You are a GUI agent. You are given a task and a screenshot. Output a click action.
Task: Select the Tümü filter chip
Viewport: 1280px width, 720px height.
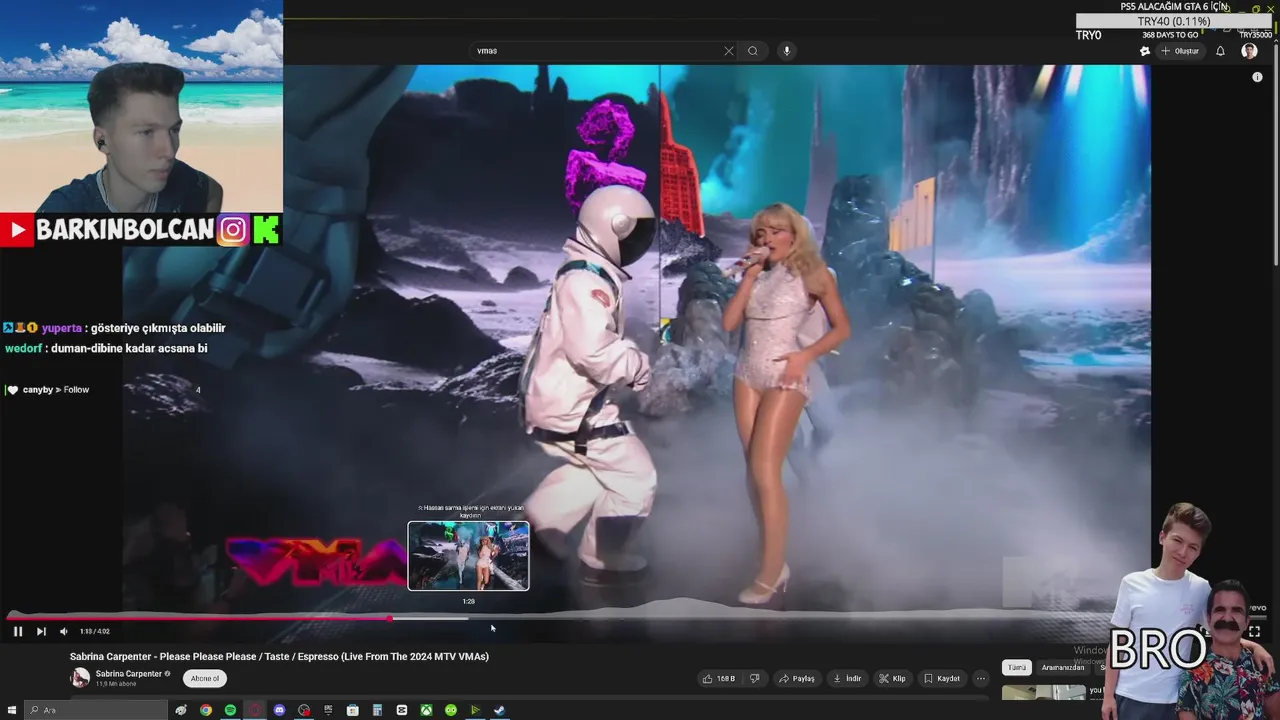click(1017, 667)
